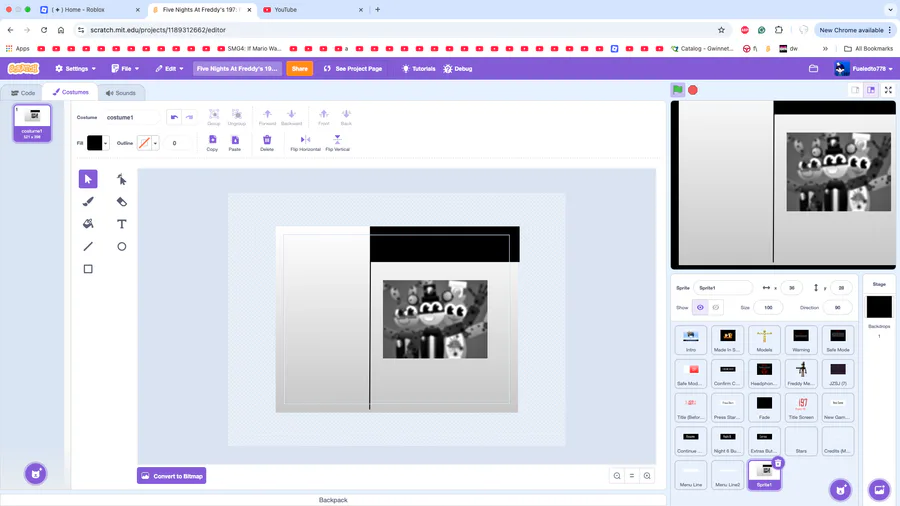Open Fill color dropdown

pos(106,143)
